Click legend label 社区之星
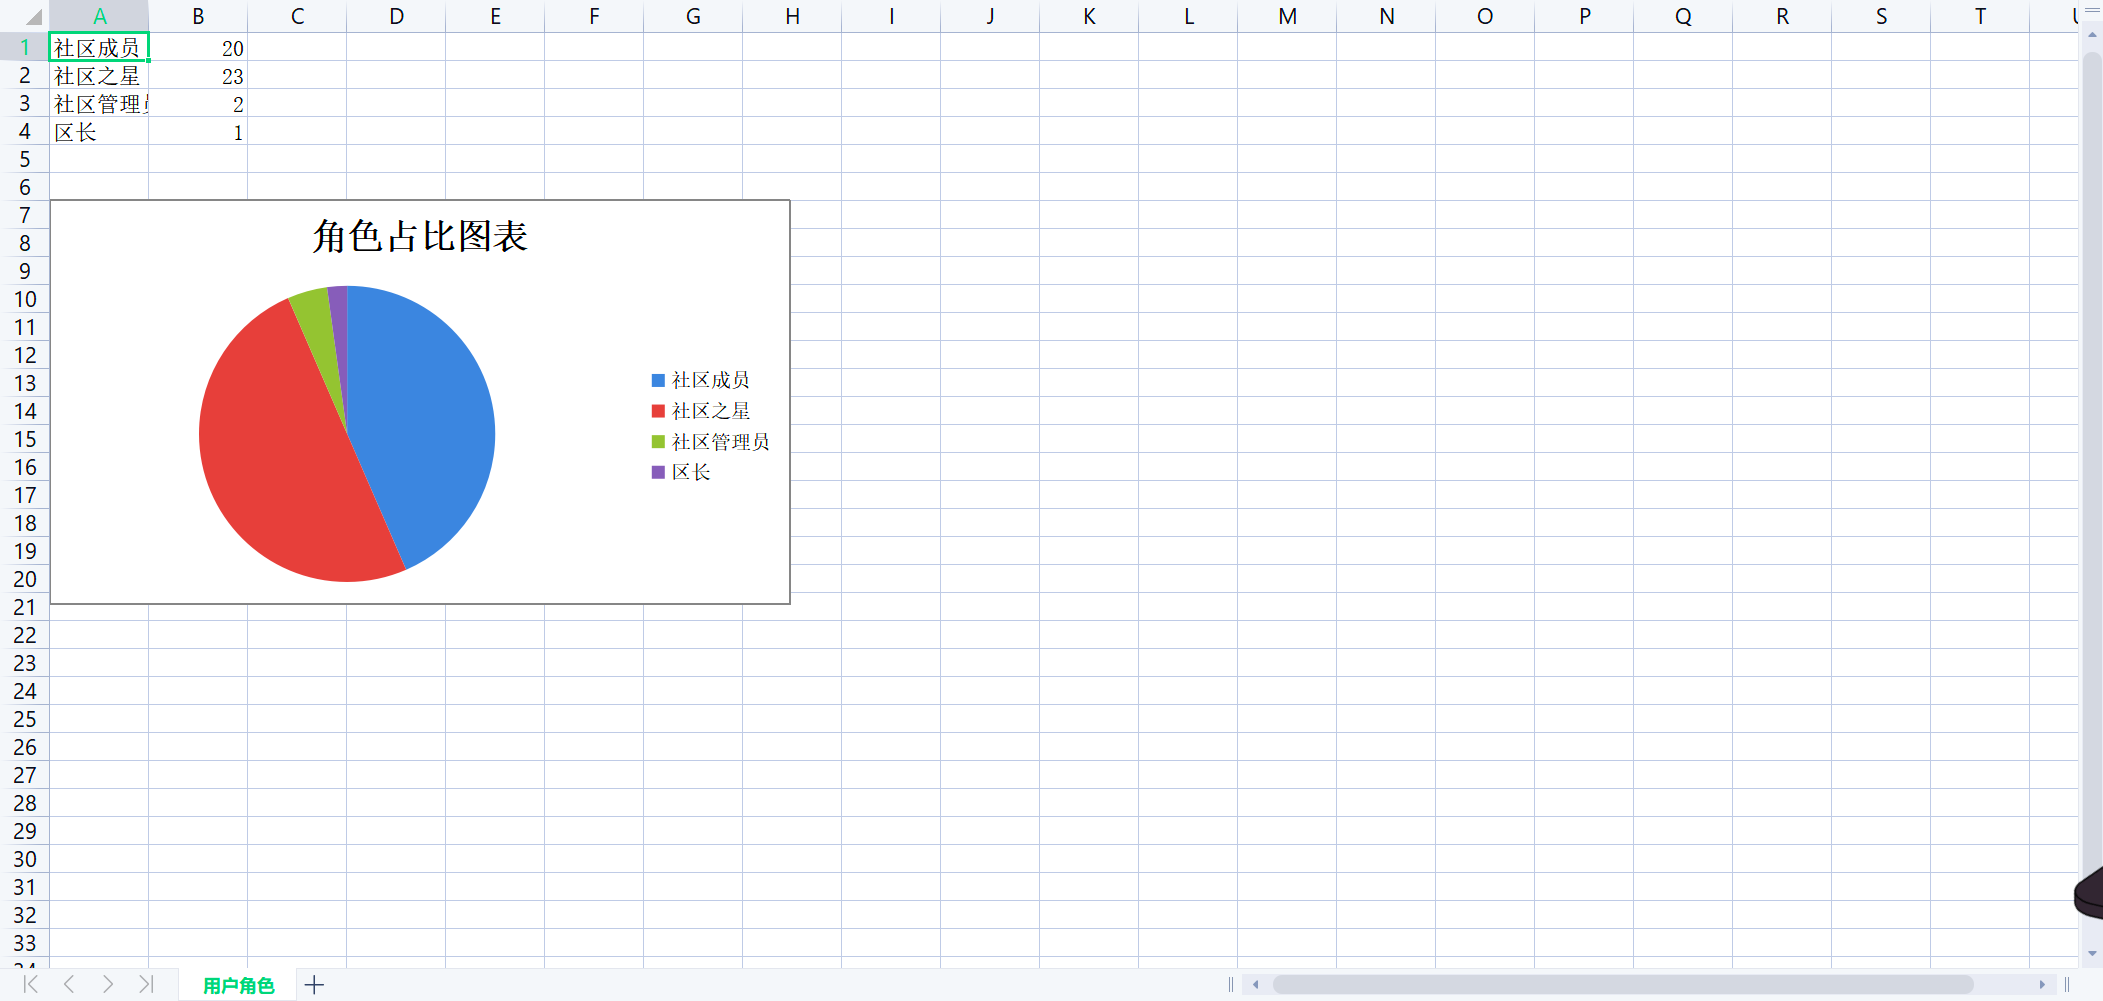Image resolution: width=2103 pixels, height=1001 pixels. 711,411
